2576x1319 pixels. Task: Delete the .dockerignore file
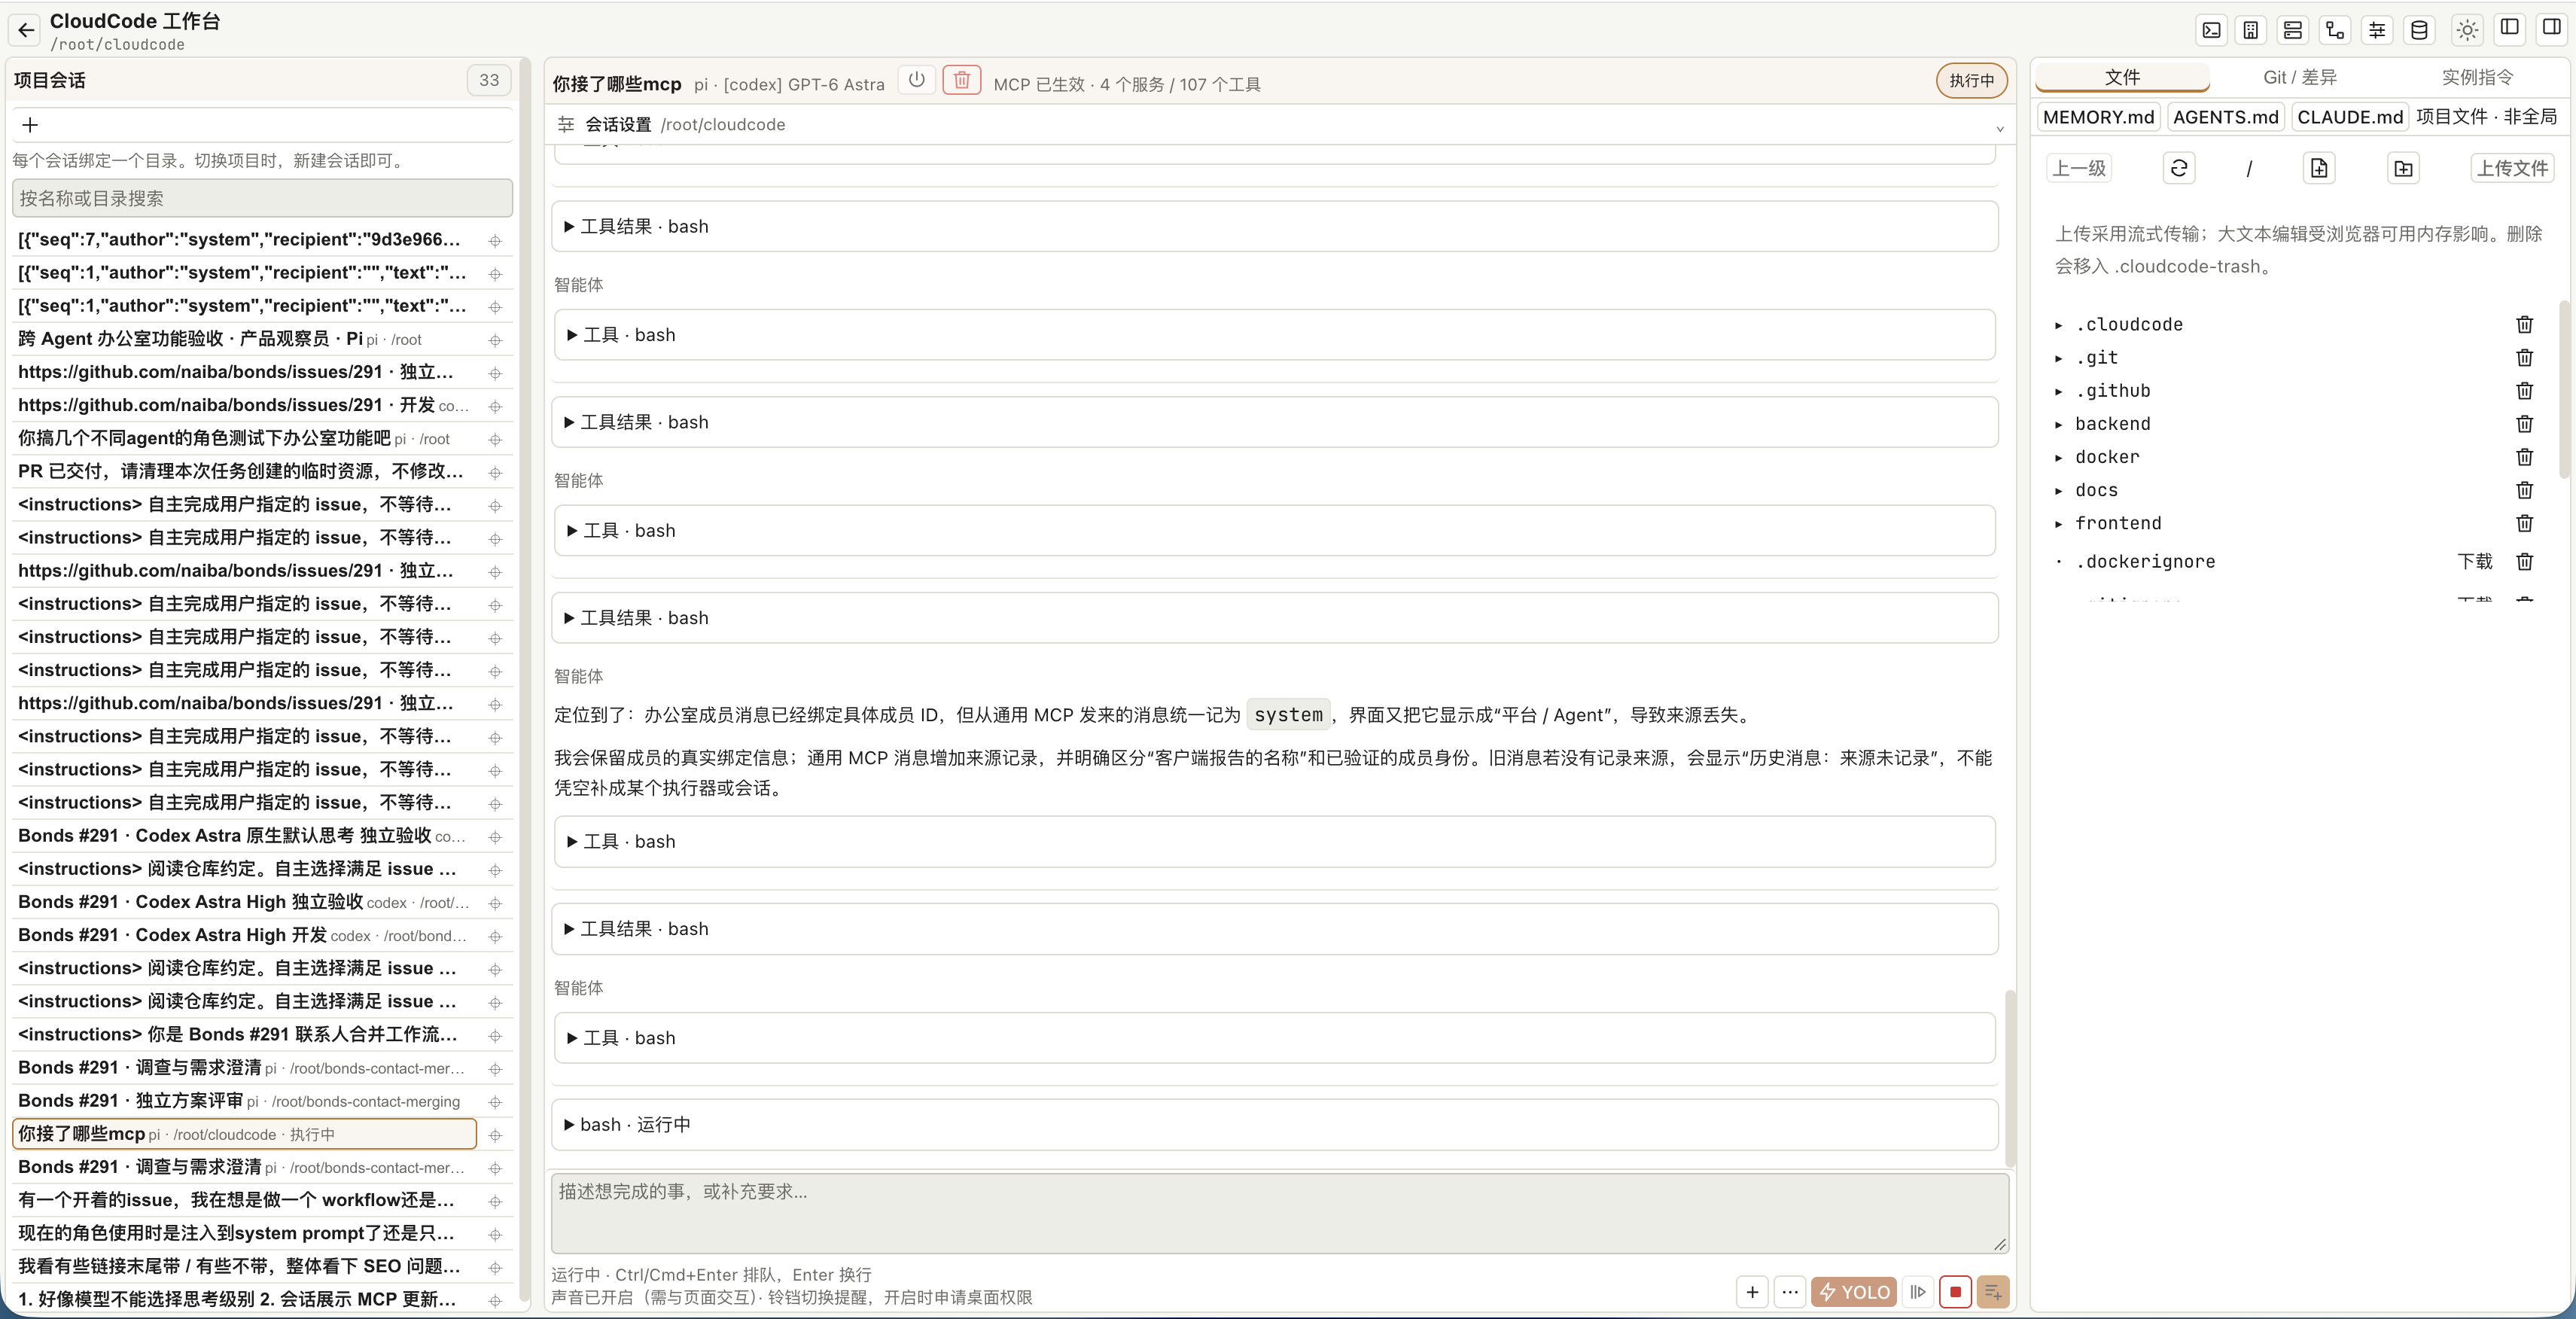(2524, 562)
